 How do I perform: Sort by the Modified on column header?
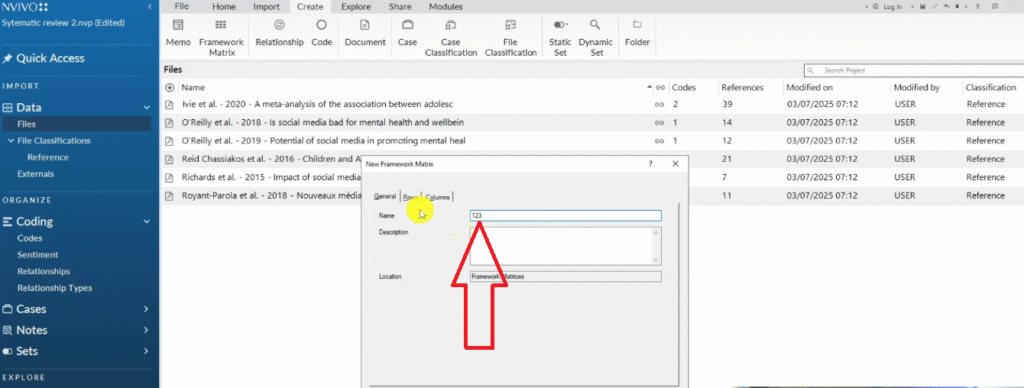tap(809, 88)
